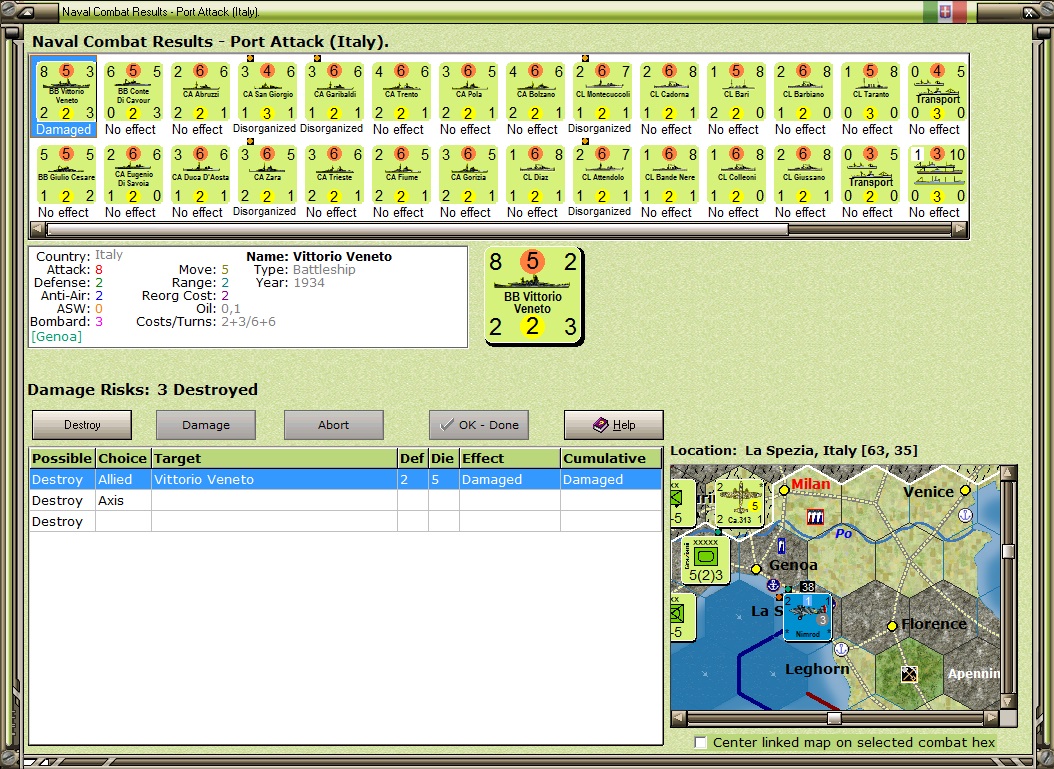1054x769 pixels.
Task: Select BB Conte Di Cavour unit counter
Action: [x=133, y=91]
